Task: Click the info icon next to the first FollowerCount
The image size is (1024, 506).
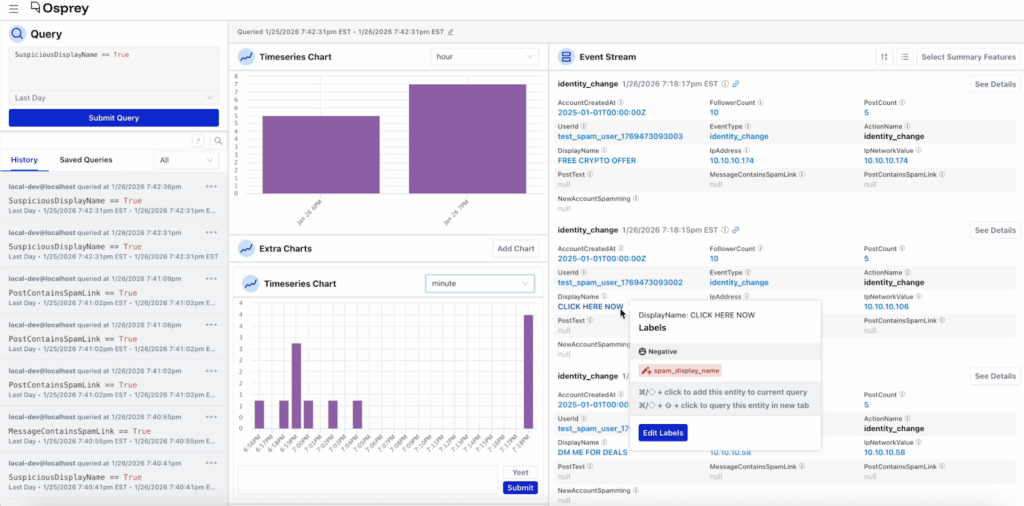Action: [x=763, y=102]
